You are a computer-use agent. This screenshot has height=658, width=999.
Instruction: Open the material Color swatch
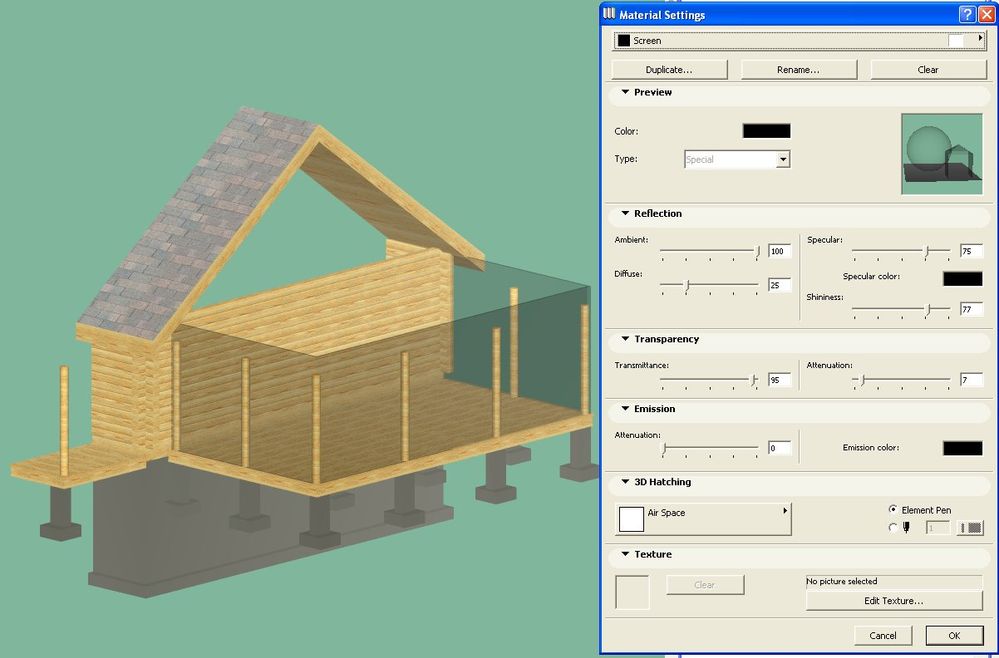(x=766, y=131)
